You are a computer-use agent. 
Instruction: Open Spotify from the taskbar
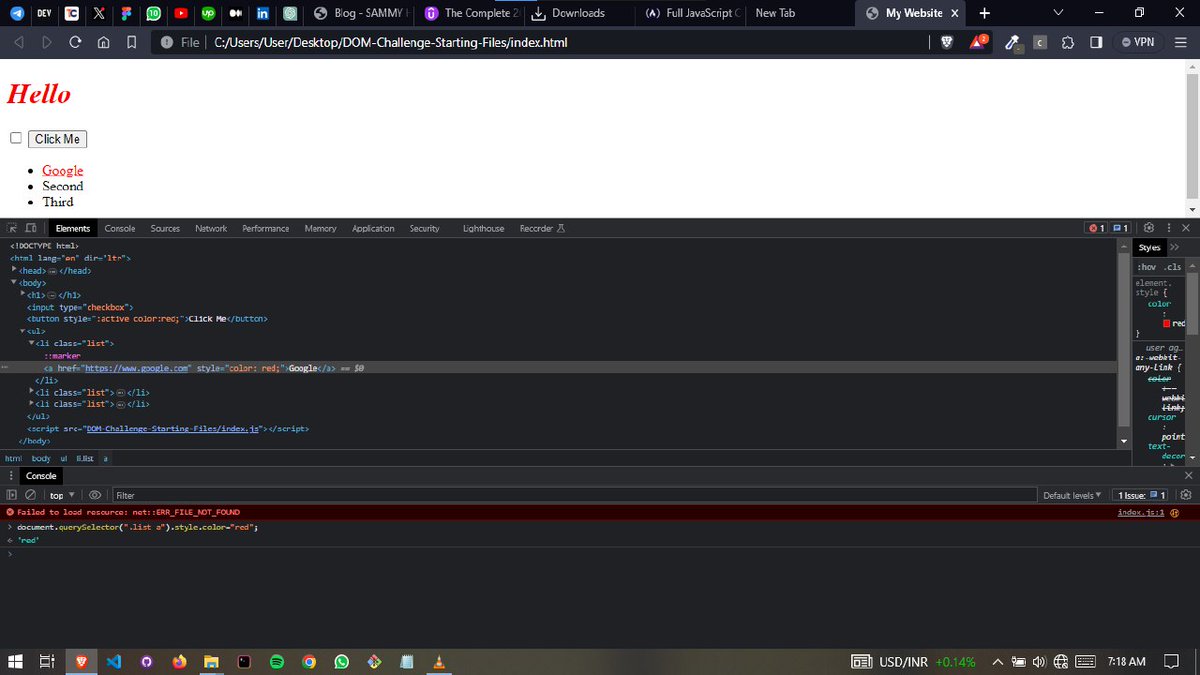click(277, 661)
